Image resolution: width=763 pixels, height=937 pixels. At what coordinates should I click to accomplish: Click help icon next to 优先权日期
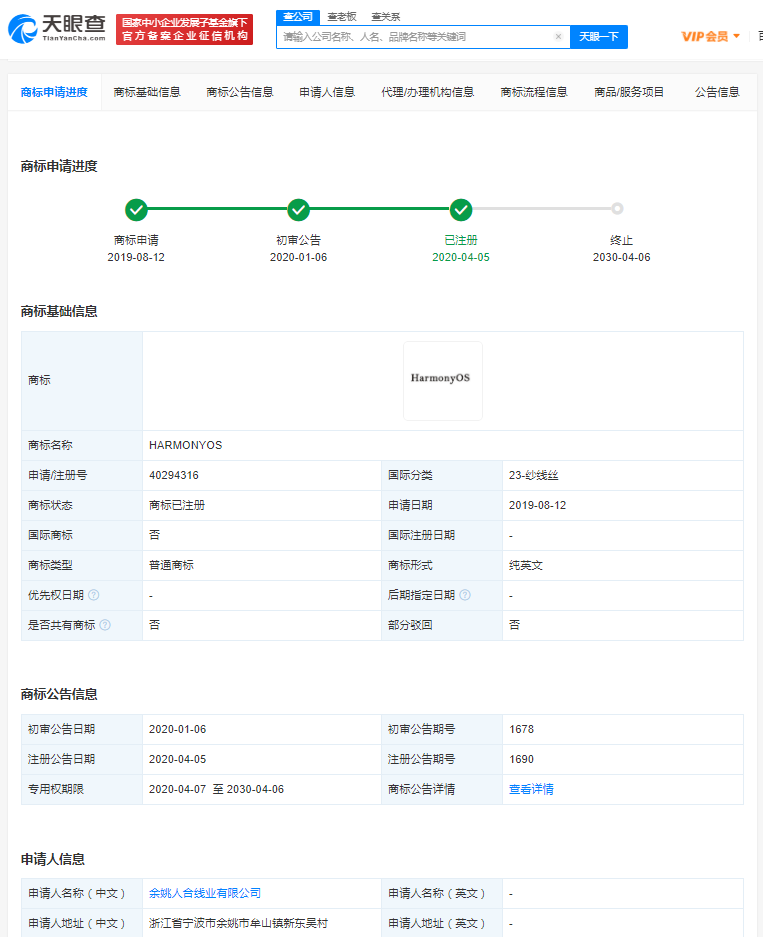coord(94,595)
